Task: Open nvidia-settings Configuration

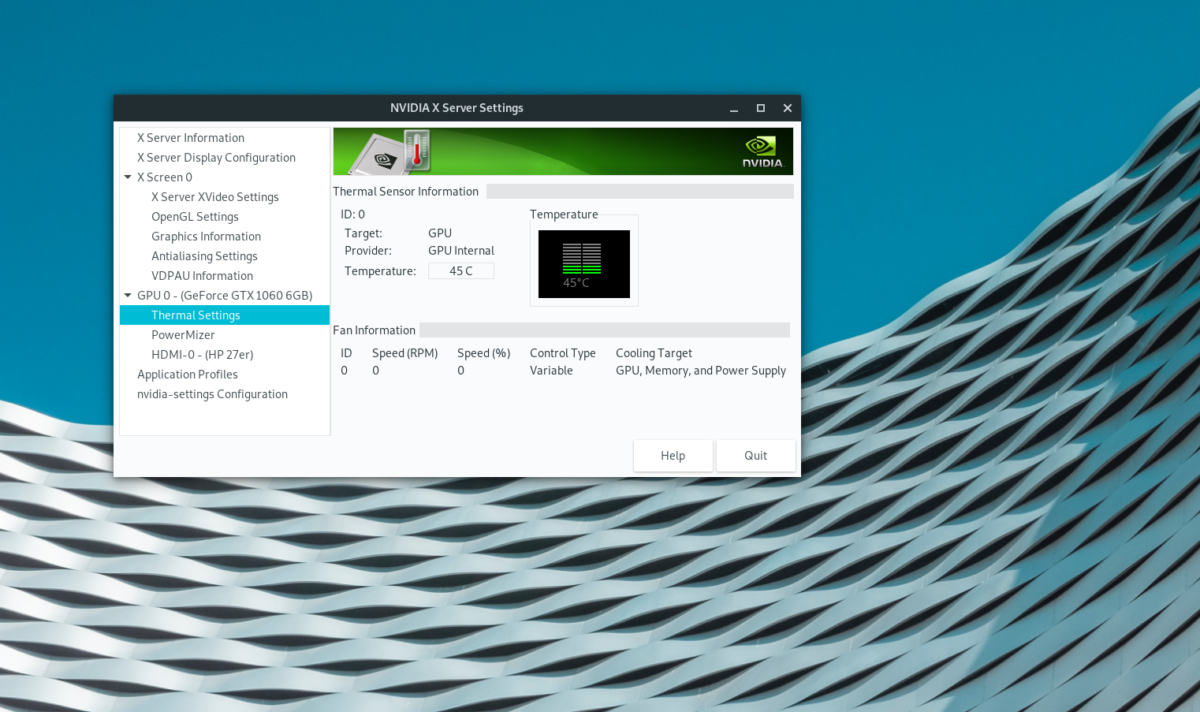Action: pos(212,395)
